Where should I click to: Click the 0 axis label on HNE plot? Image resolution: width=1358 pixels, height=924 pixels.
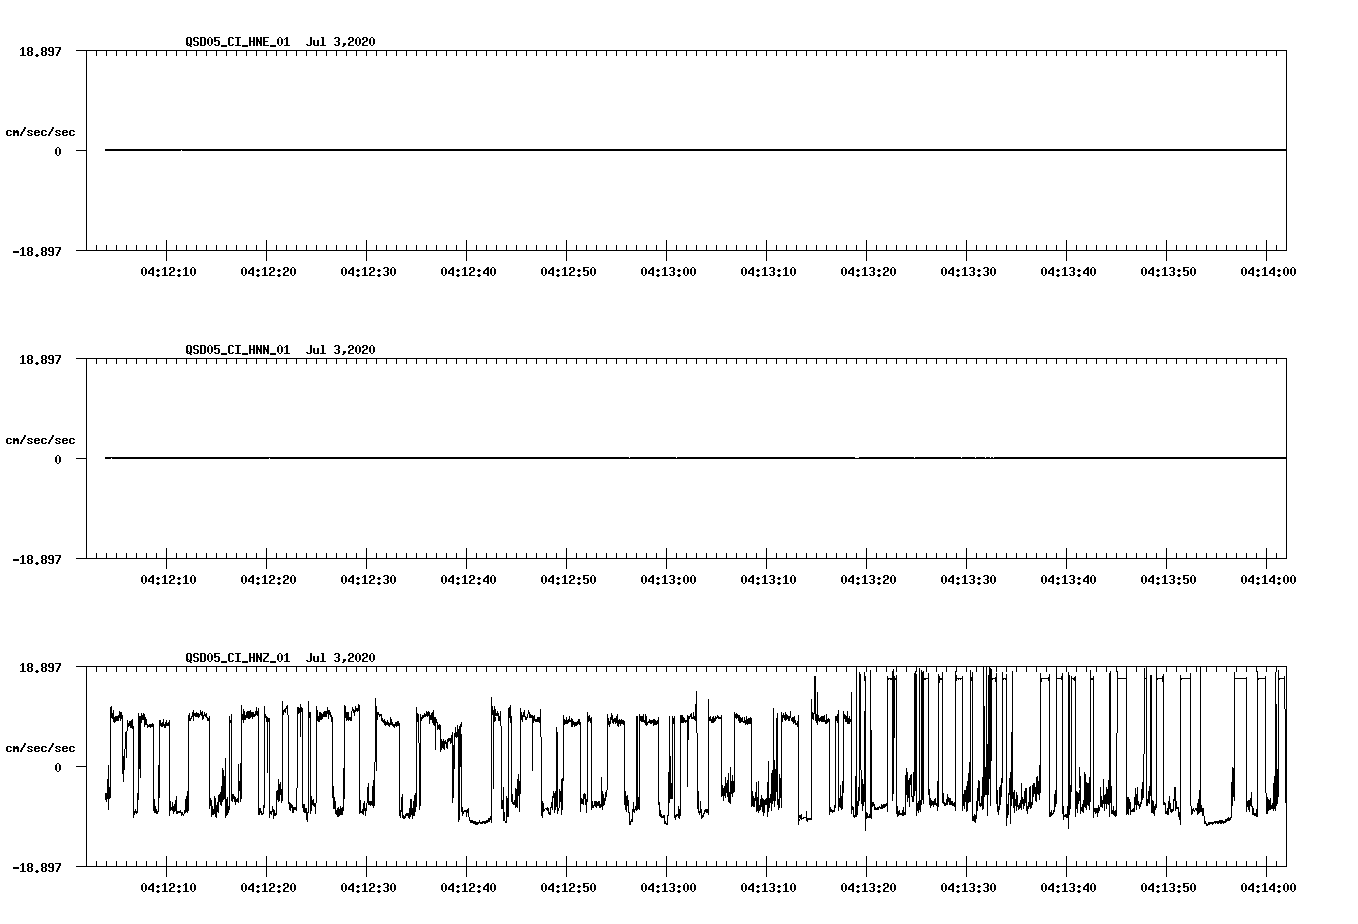pyautogui.click(x=58, y=151)
